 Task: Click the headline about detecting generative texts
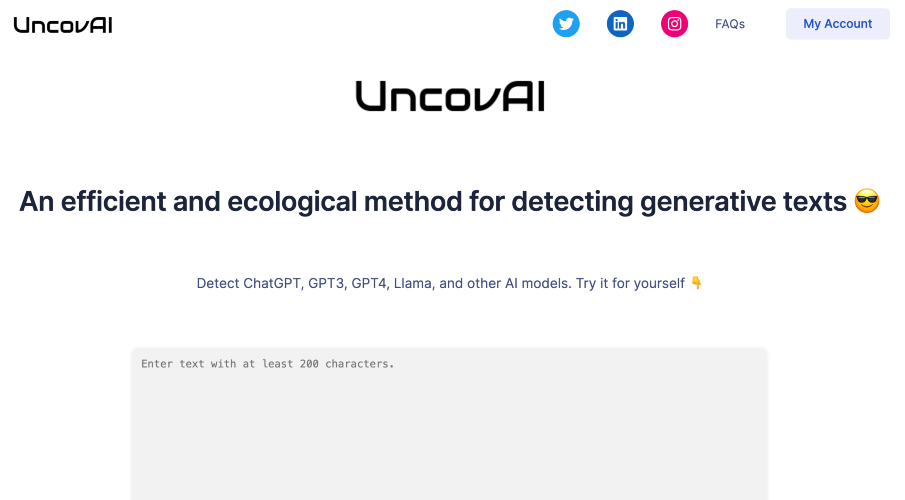coord(433,202)
